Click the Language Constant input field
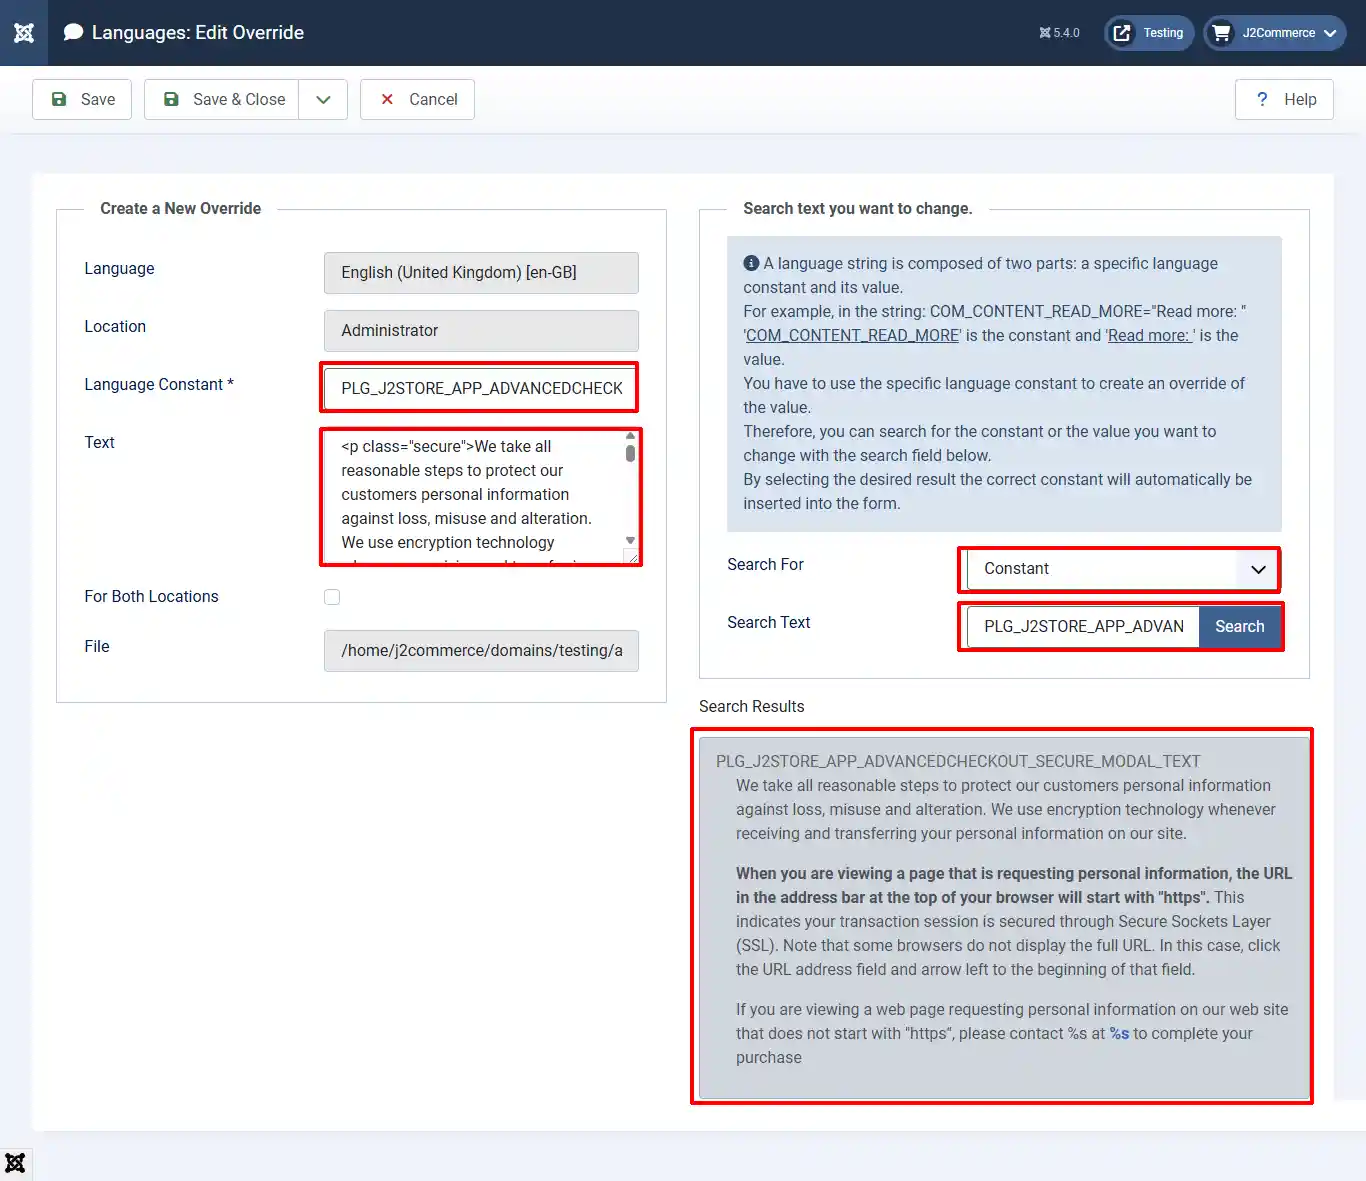The height and width of the screenshot is (1181, 1366). pyautogui.click(x=481, y=388)
